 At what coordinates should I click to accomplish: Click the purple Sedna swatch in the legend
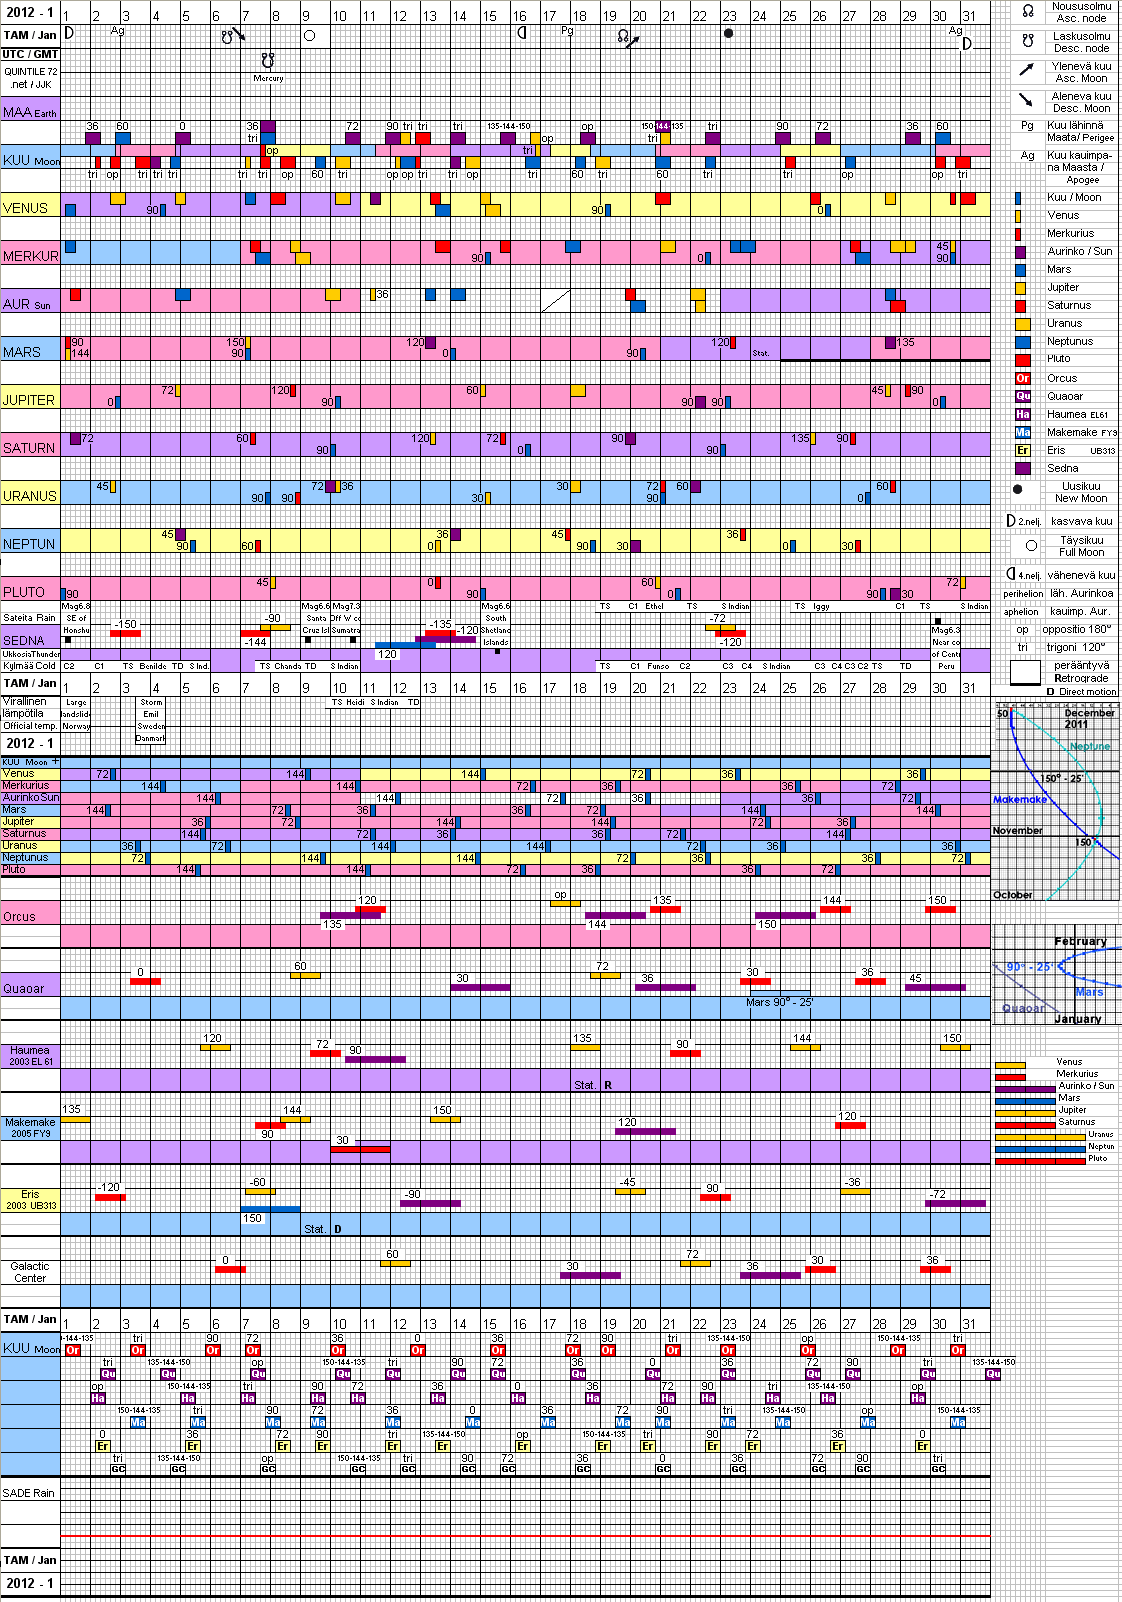tap(1022, 468)
